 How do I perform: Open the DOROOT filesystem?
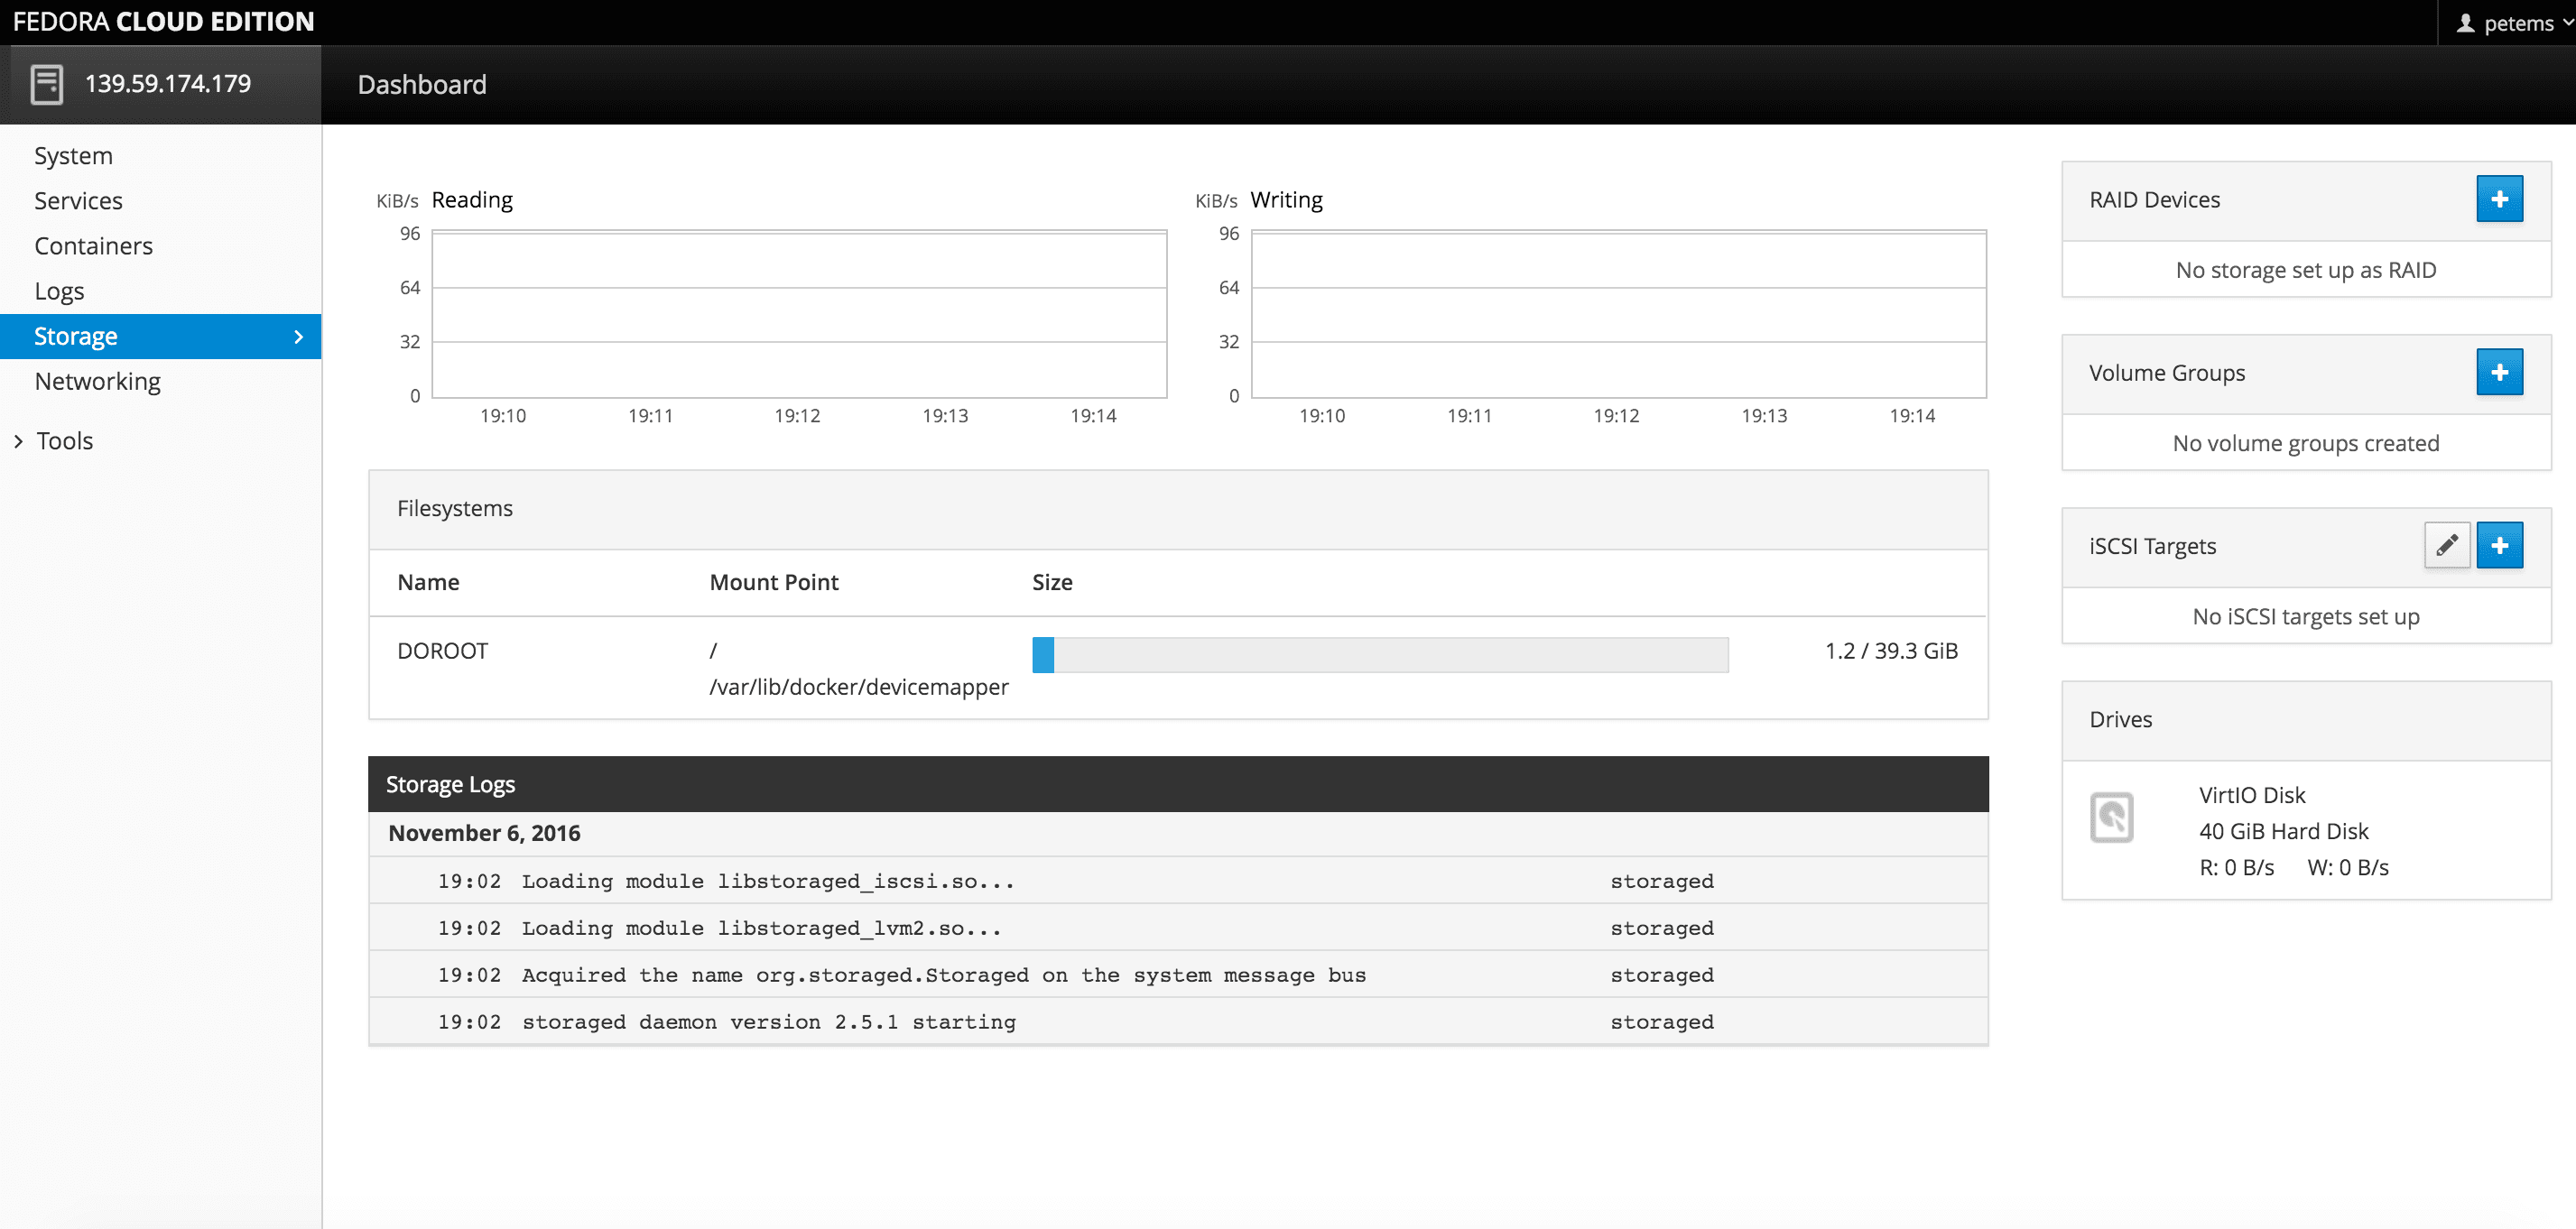tap(441, 650)
